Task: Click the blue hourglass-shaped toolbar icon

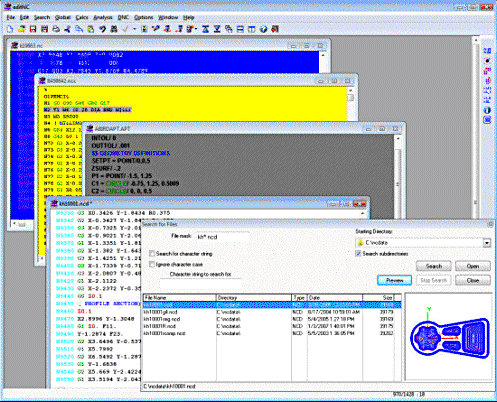Action: [x=206, y=29]
